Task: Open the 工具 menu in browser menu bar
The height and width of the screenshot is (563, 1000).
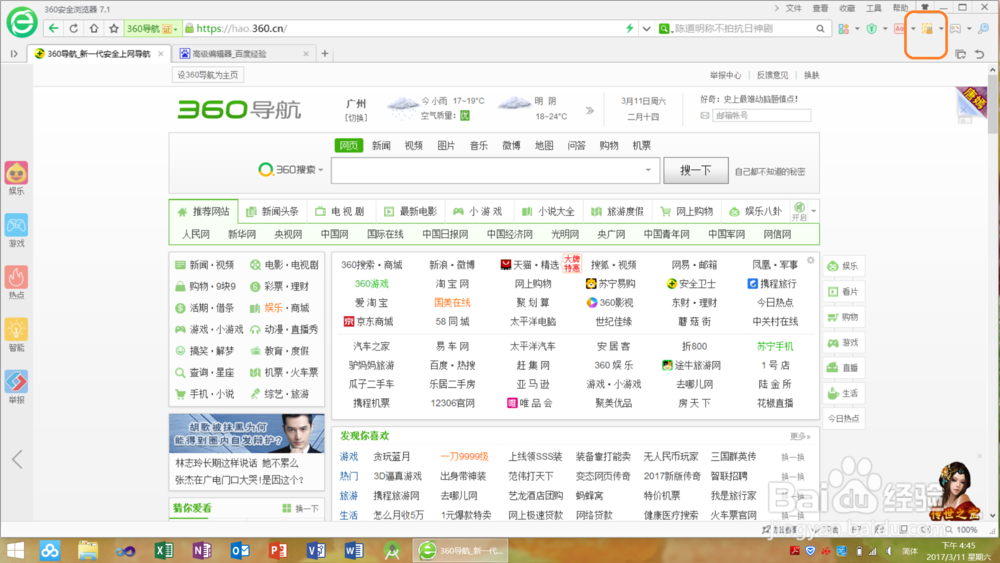Action: pyautogui.click(x=874, y=8)
